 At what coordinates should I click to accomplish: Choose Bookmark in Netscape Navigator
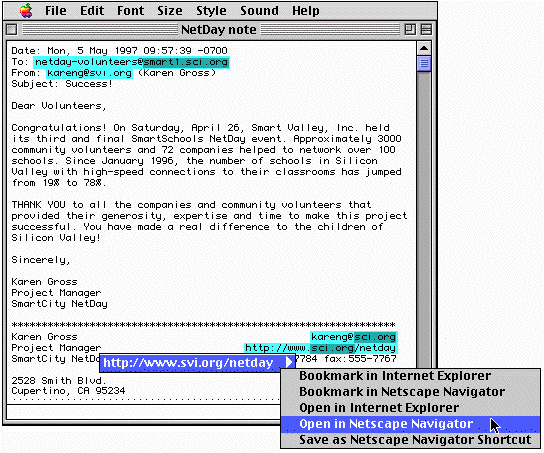click(410, 392)
